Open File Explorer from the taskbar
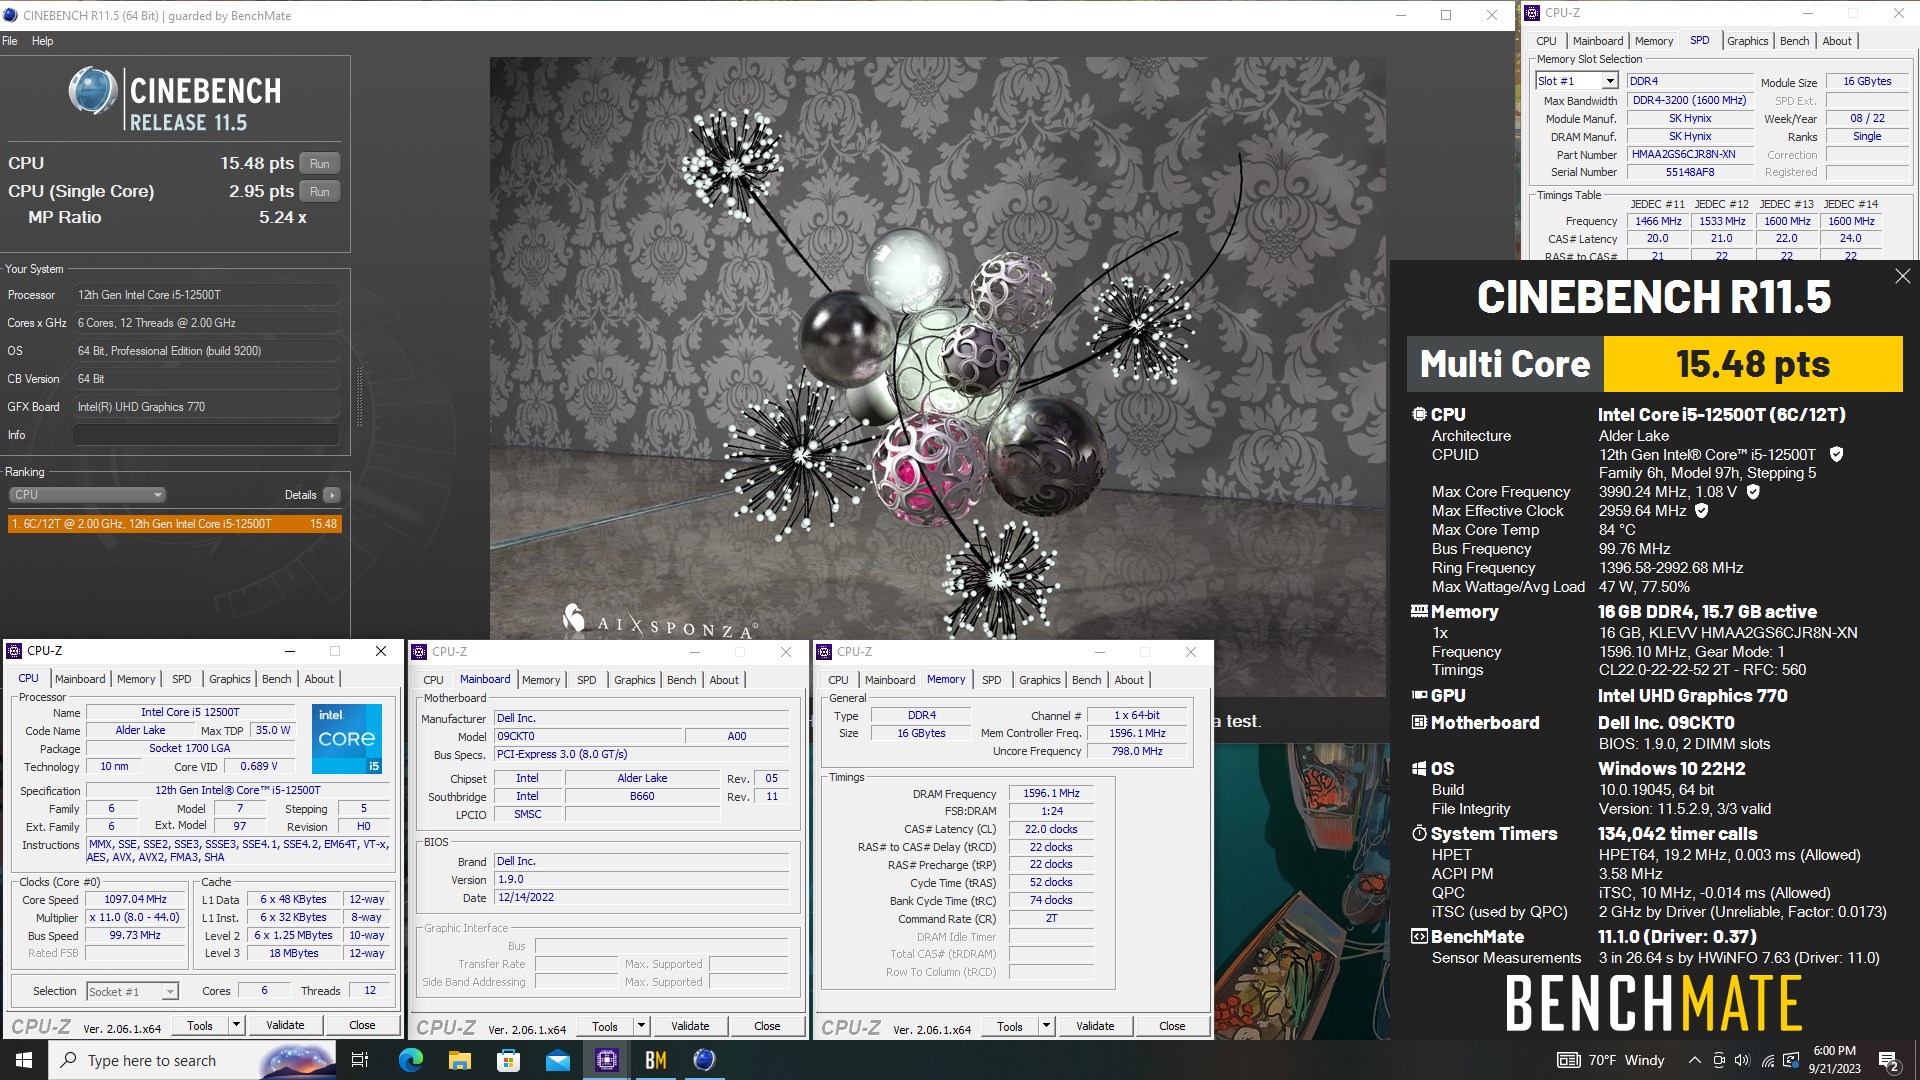 click(x=460, y=1060)
